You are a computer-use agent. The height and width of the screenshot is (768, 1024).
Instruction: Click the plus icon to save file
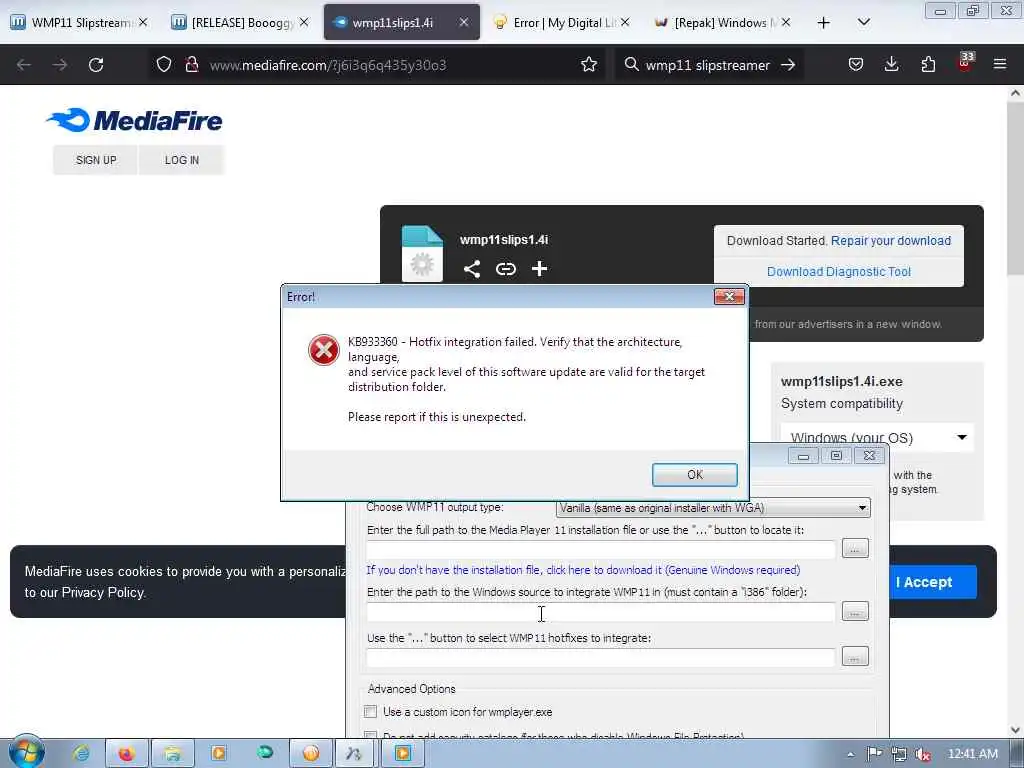tap(539, 269)
